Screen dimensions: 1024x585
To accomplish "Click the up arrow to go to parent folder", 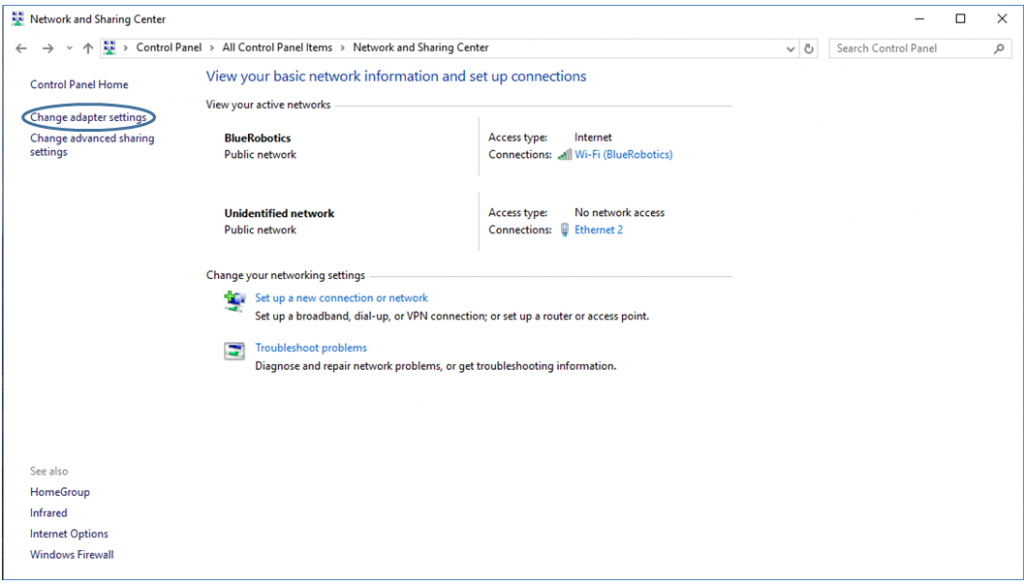I will click(88, 47).
